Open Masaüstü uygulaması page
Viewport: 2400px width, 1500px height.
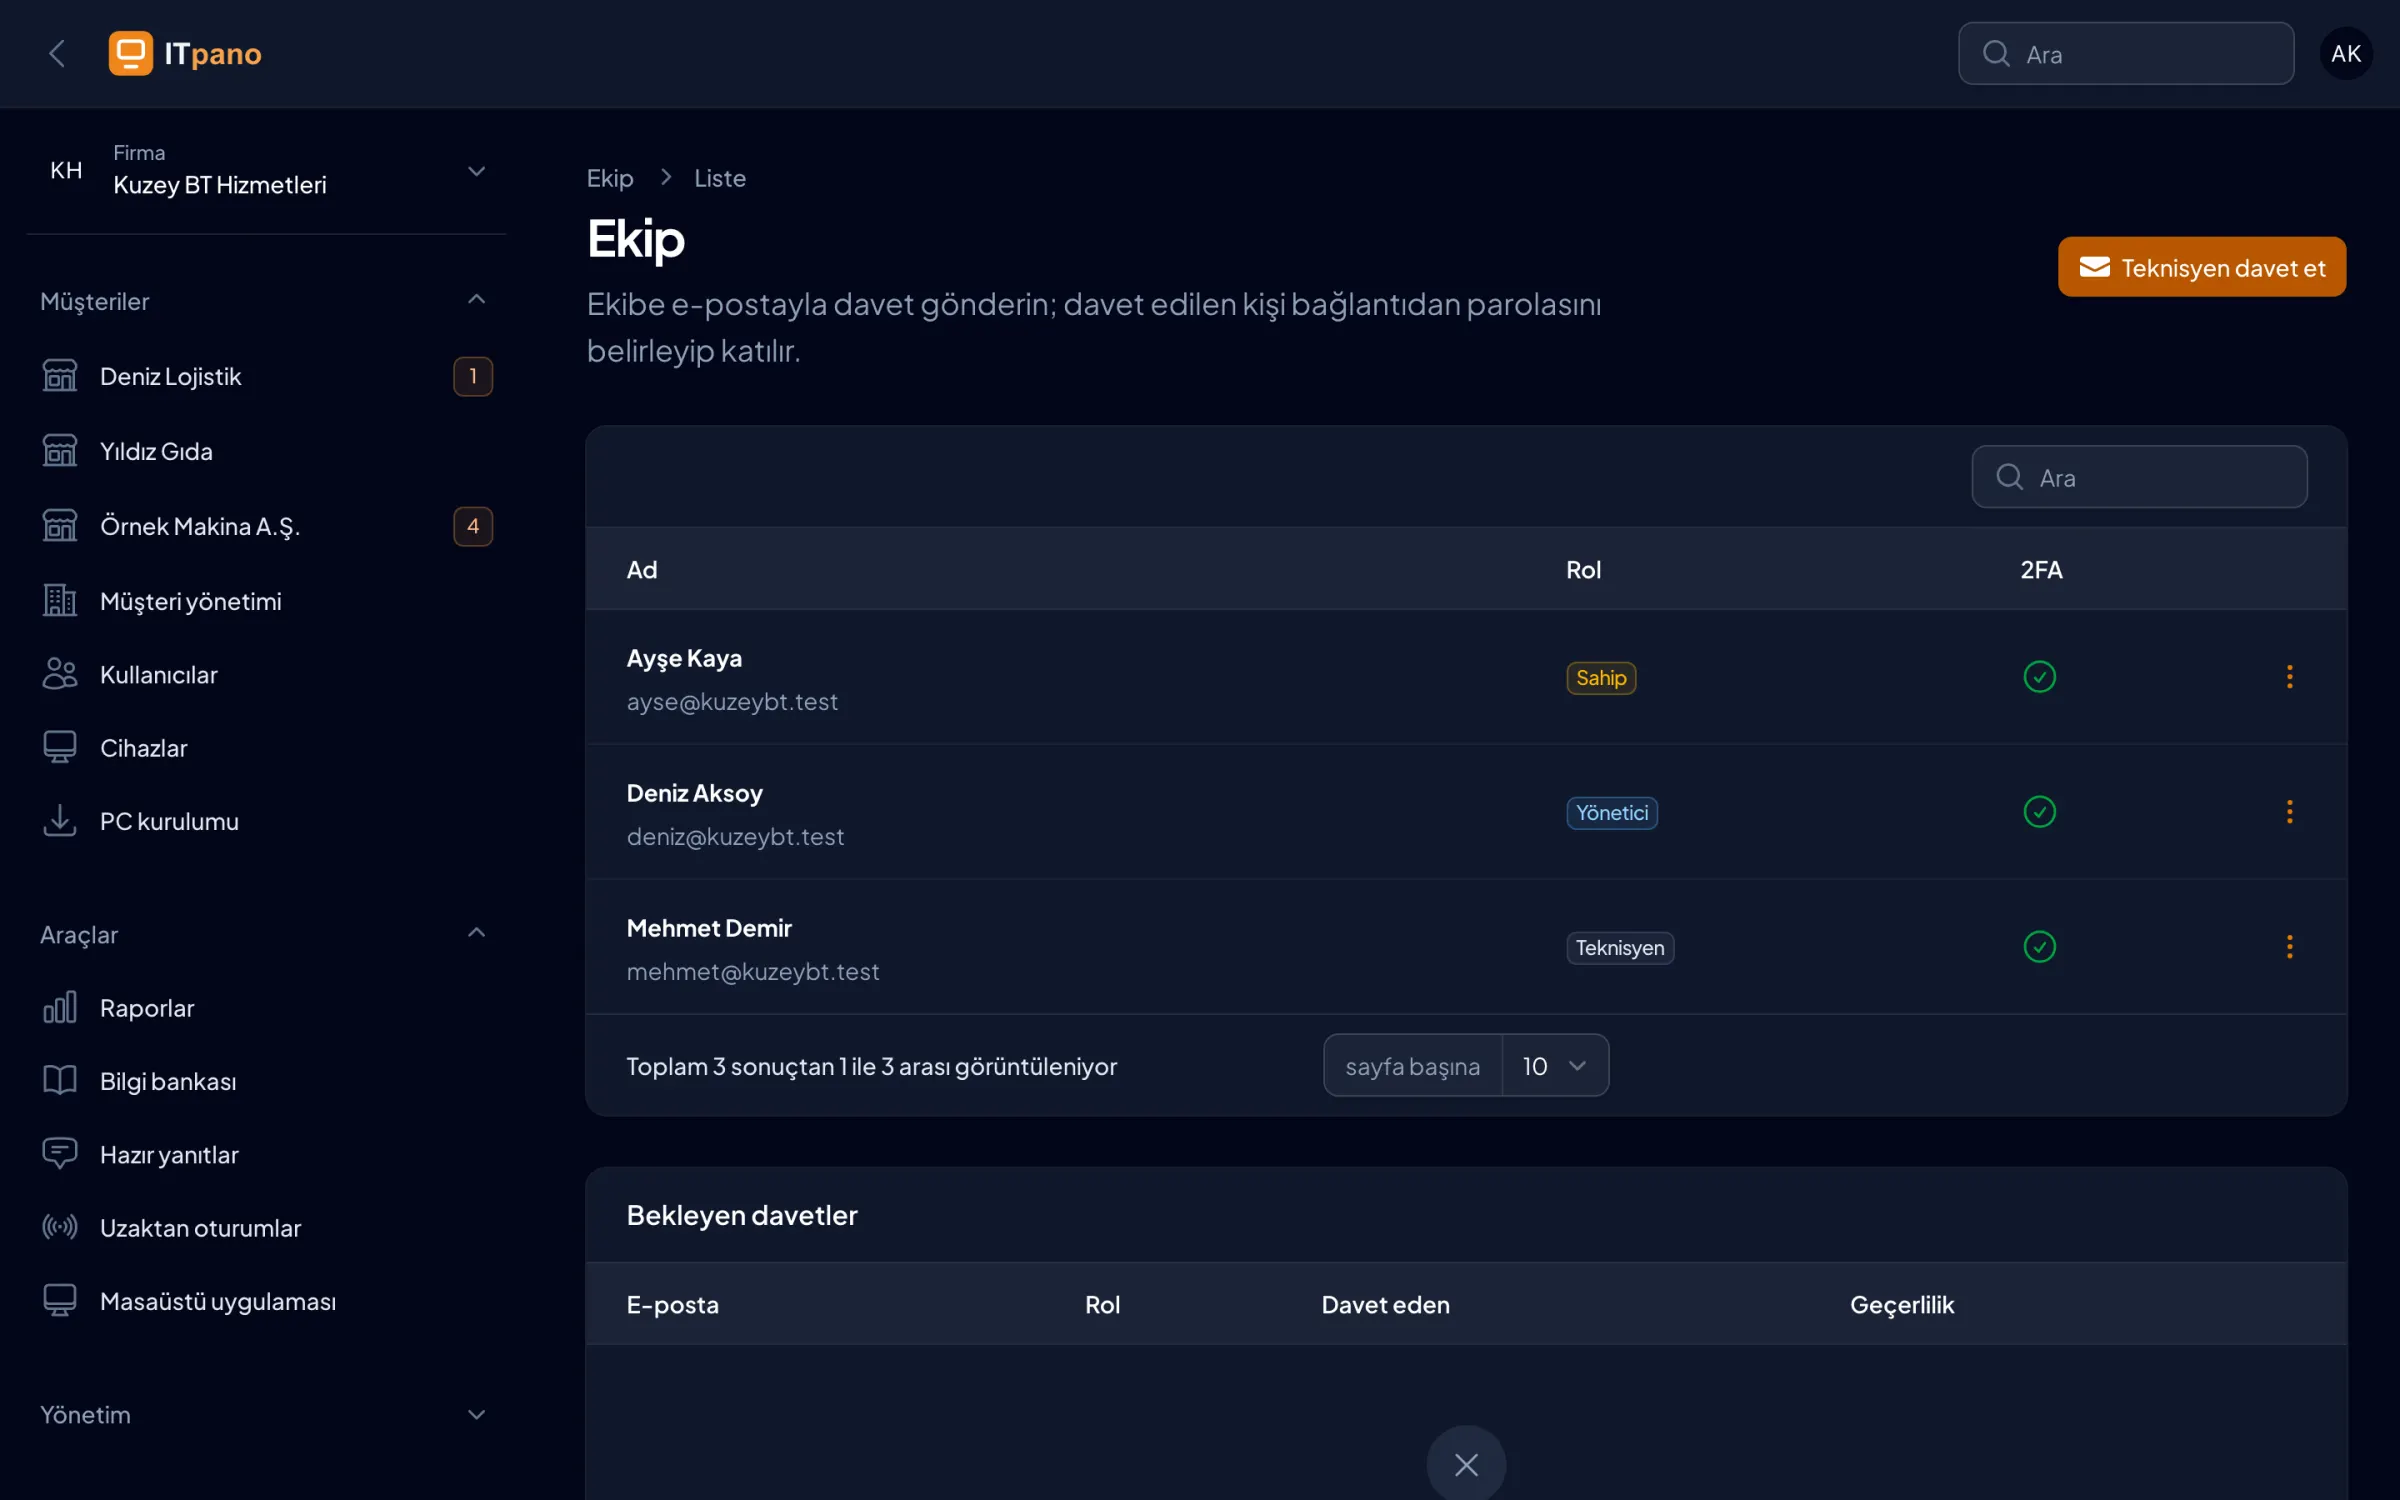pos(267,1301)
